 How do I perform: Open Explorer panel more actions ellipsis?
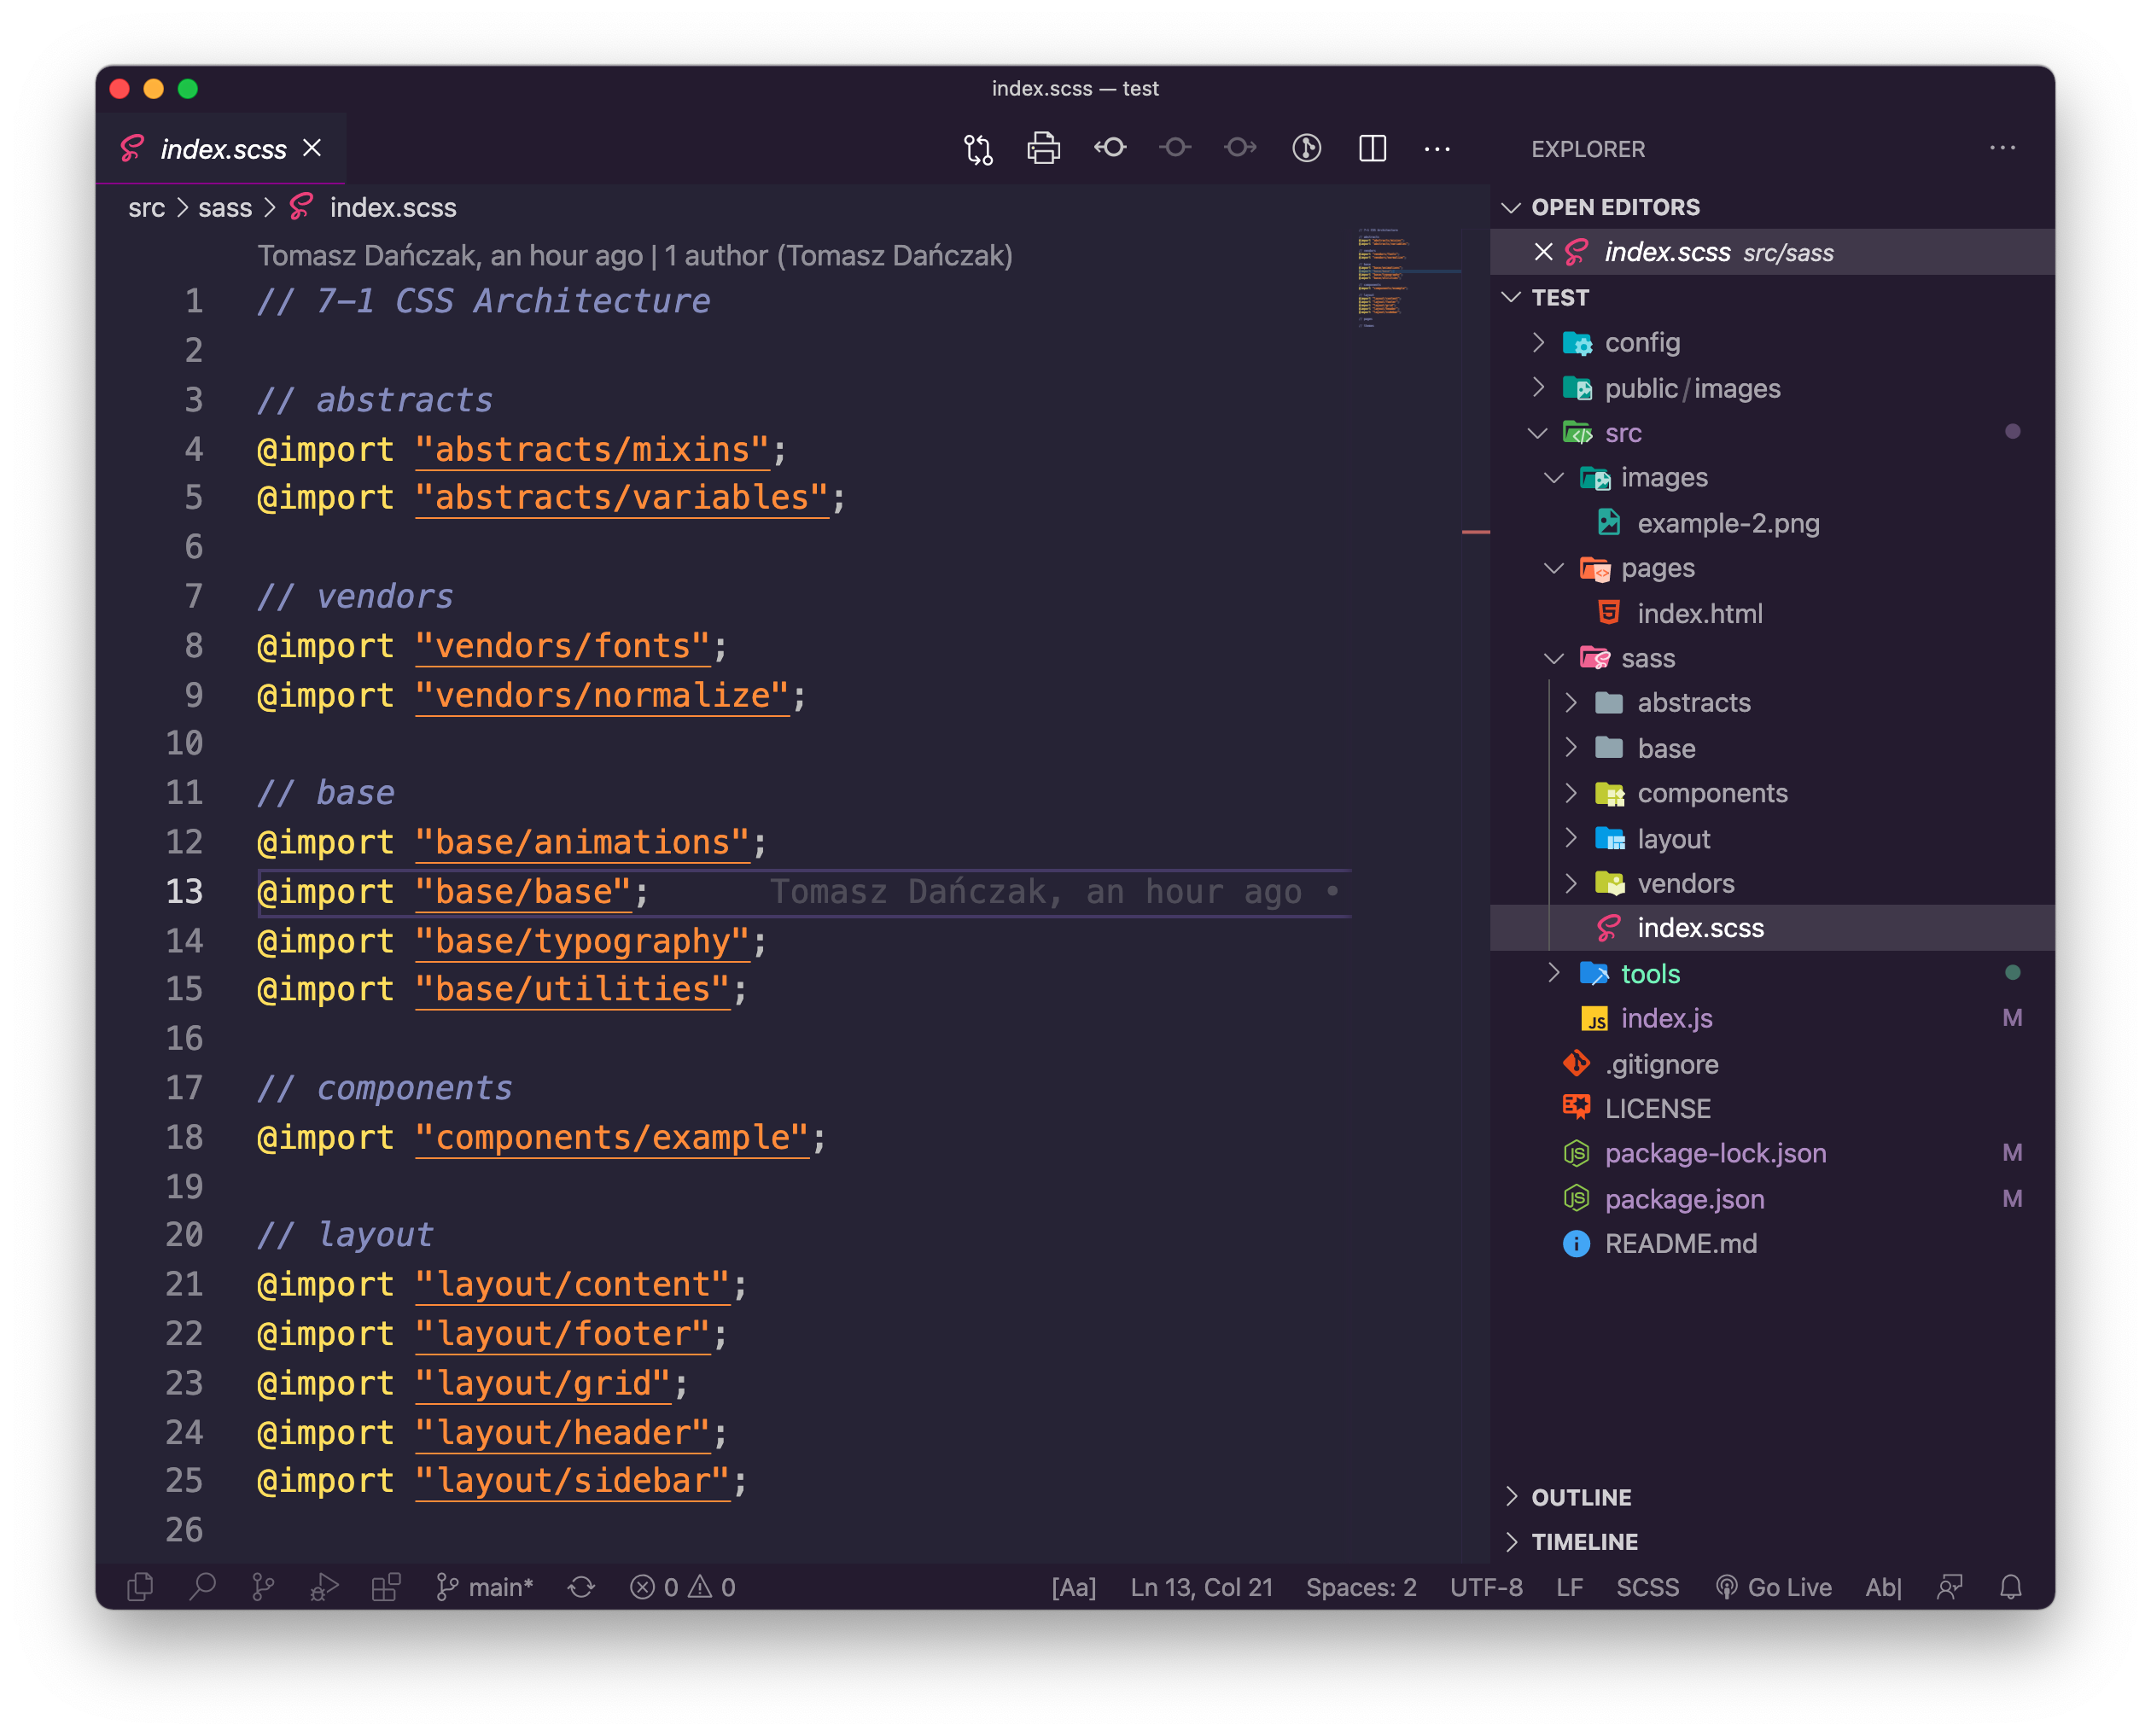2002,148
